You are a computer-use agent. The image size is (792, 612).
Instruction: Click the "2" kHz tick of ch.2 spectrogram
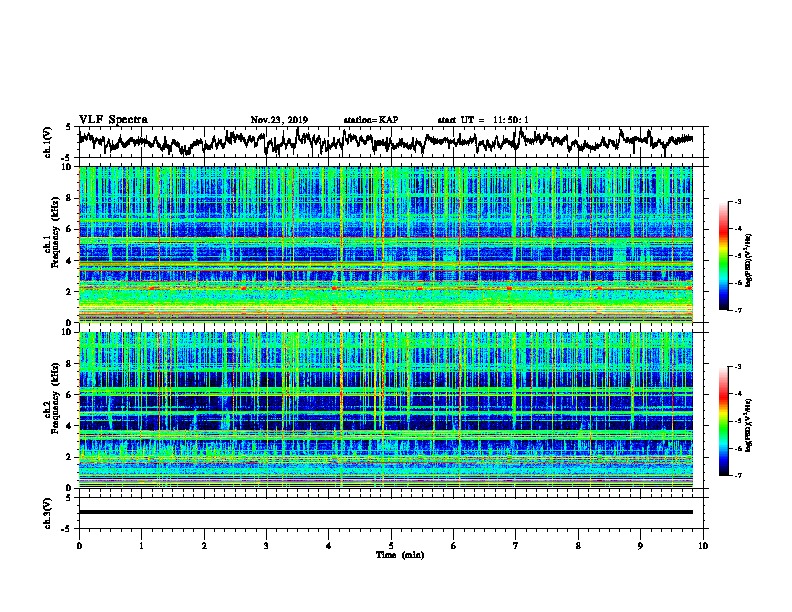70,457
